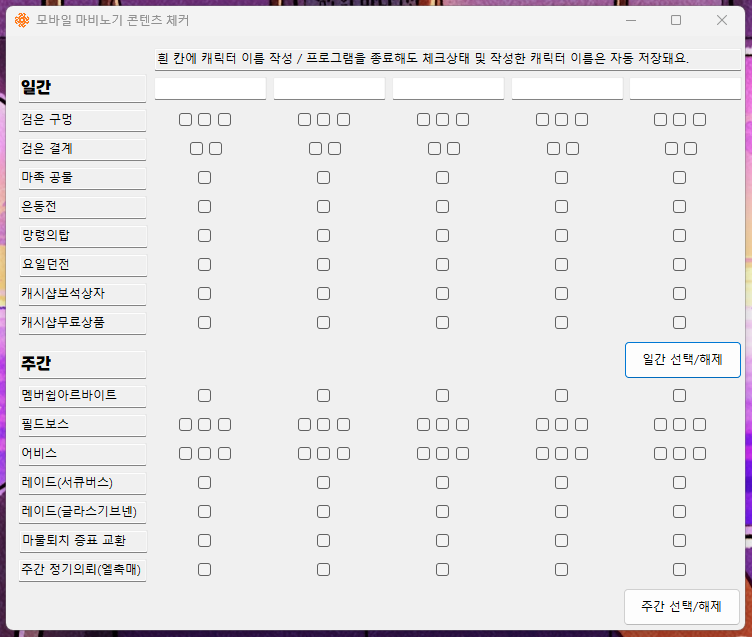Enable 망령의탑 for first character
This screenshot has width=752, height=637.
point(204,236)
